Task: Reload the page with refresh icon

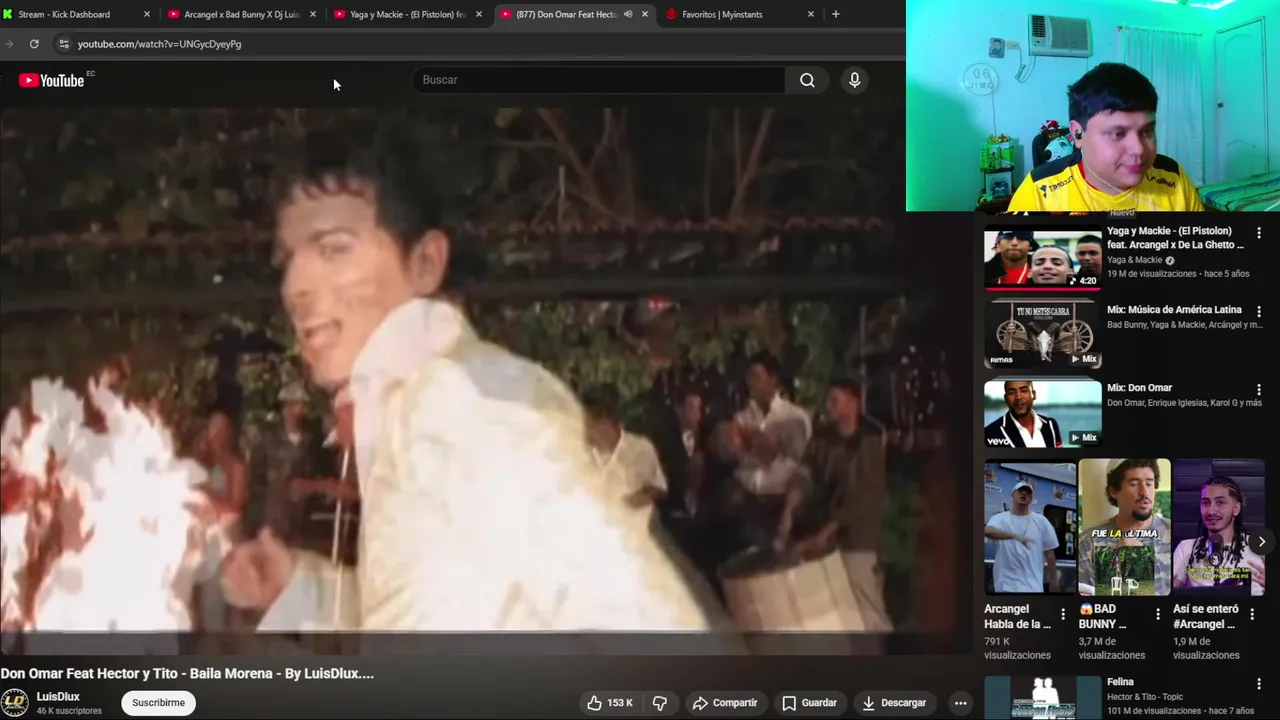Action: pyautogui.click(x=34, y=44)
